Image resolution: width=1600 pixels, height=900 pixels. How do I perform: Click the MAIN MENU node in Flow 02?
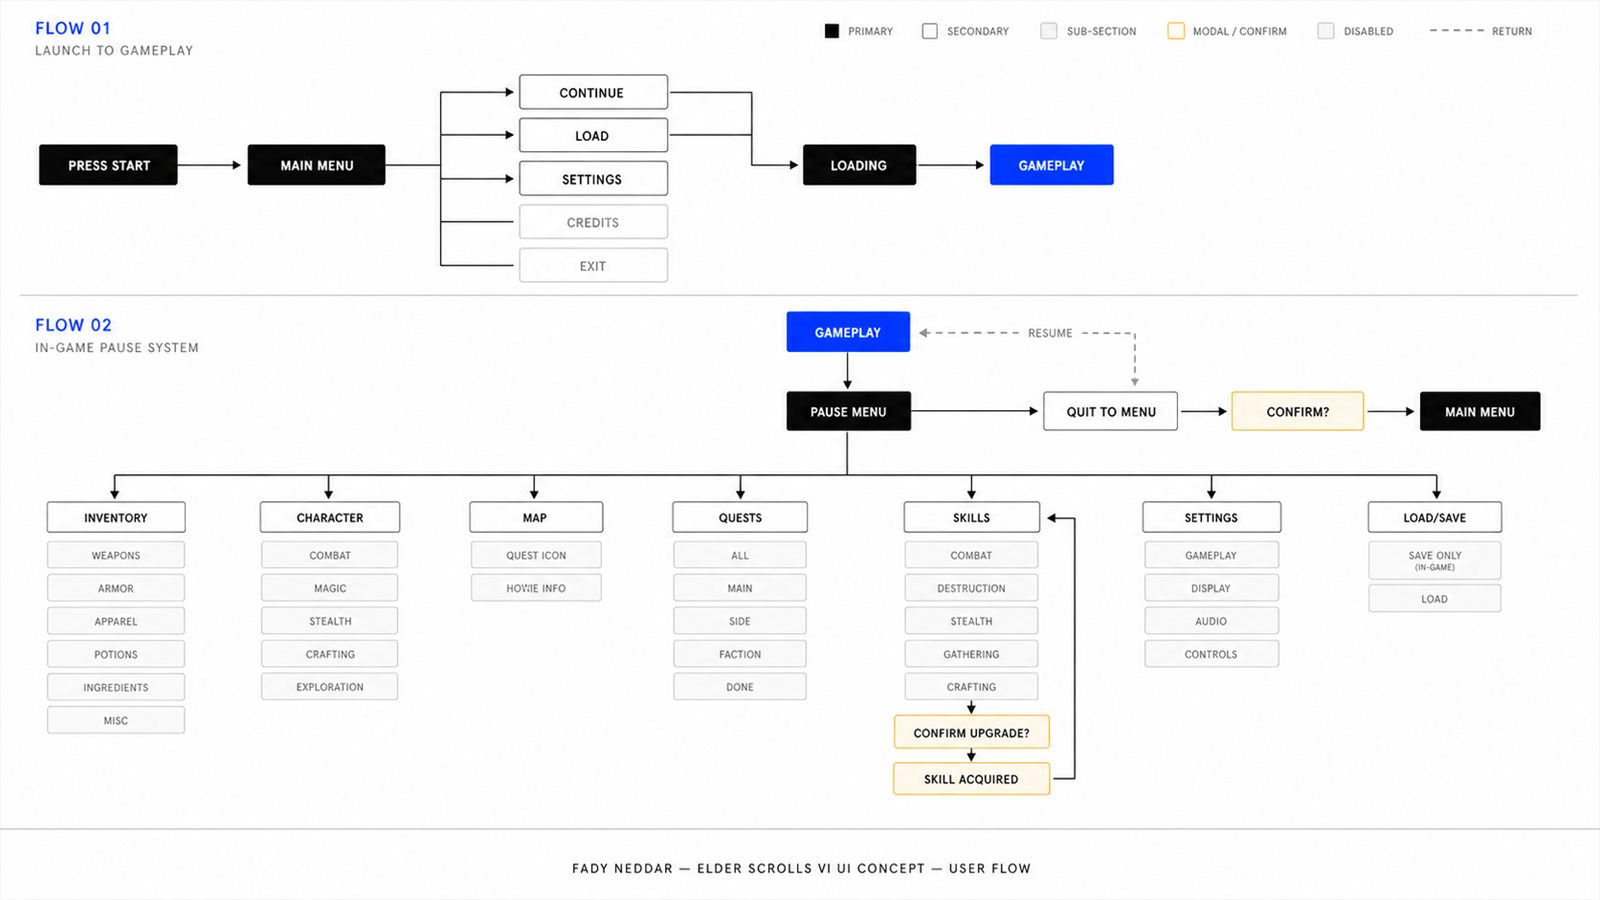tap(1480, 411)
